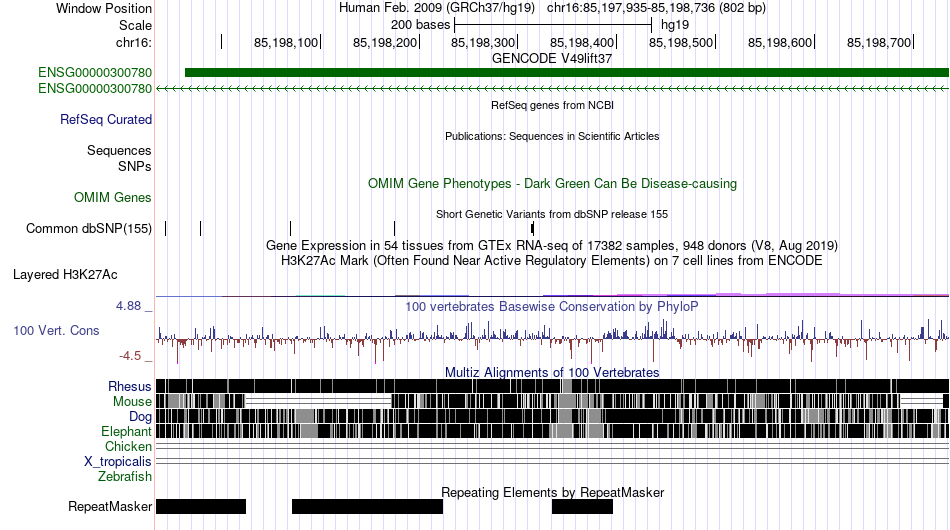Click the GENCODE V49lift37 track title
The width and height of the screenshot is (950, 530).
coord(552,59)
